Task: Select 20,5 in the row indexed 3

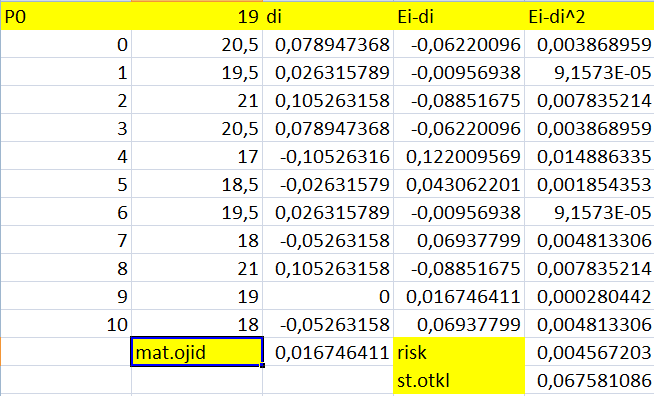Action: tap(197, 129)
